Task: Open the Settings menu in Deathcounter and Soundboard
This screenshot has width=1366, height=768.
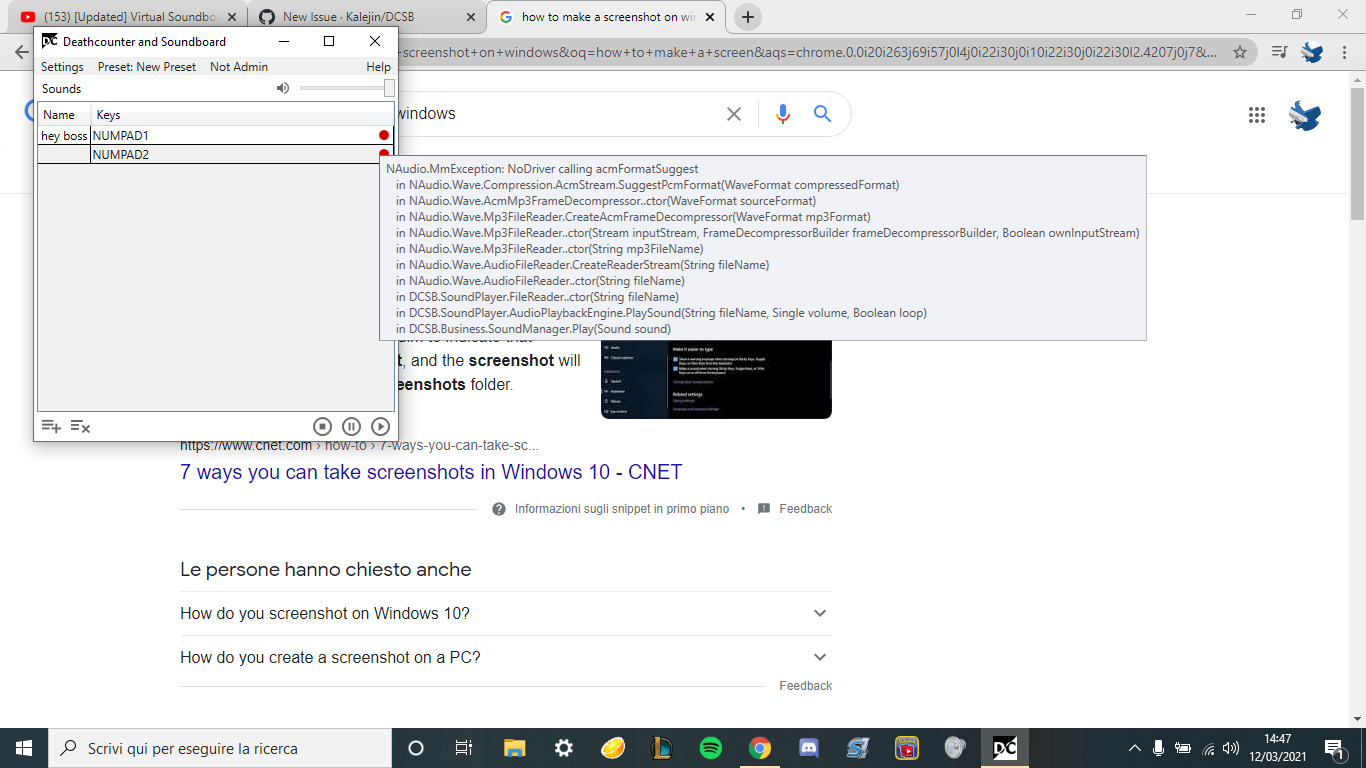Action: [62, 66]
